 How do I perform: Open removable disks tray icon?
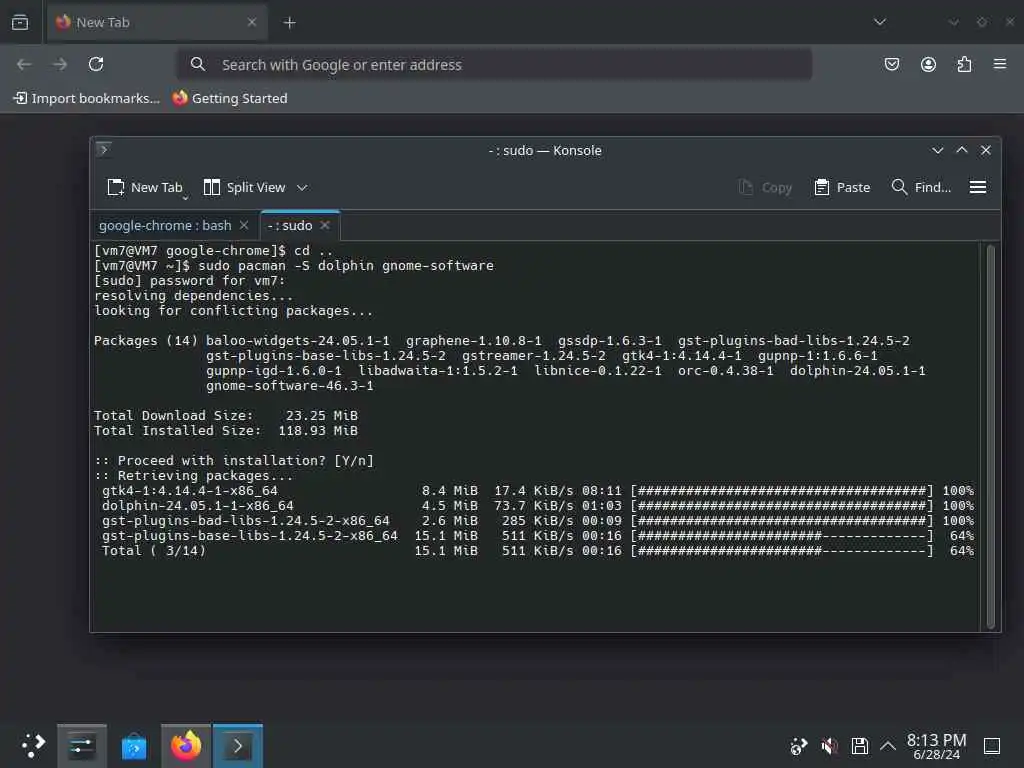[x=859, y=746]
